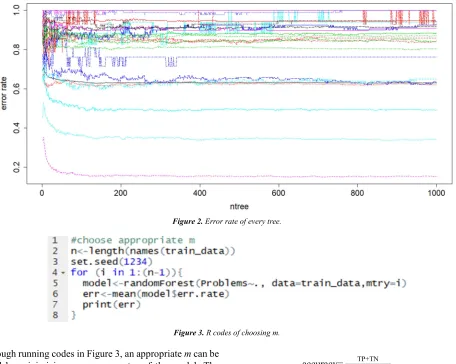Click line number 2 in the code gutter
This screenshot has height=364, width=456.
pyautogui.click(x=55, y=251)
